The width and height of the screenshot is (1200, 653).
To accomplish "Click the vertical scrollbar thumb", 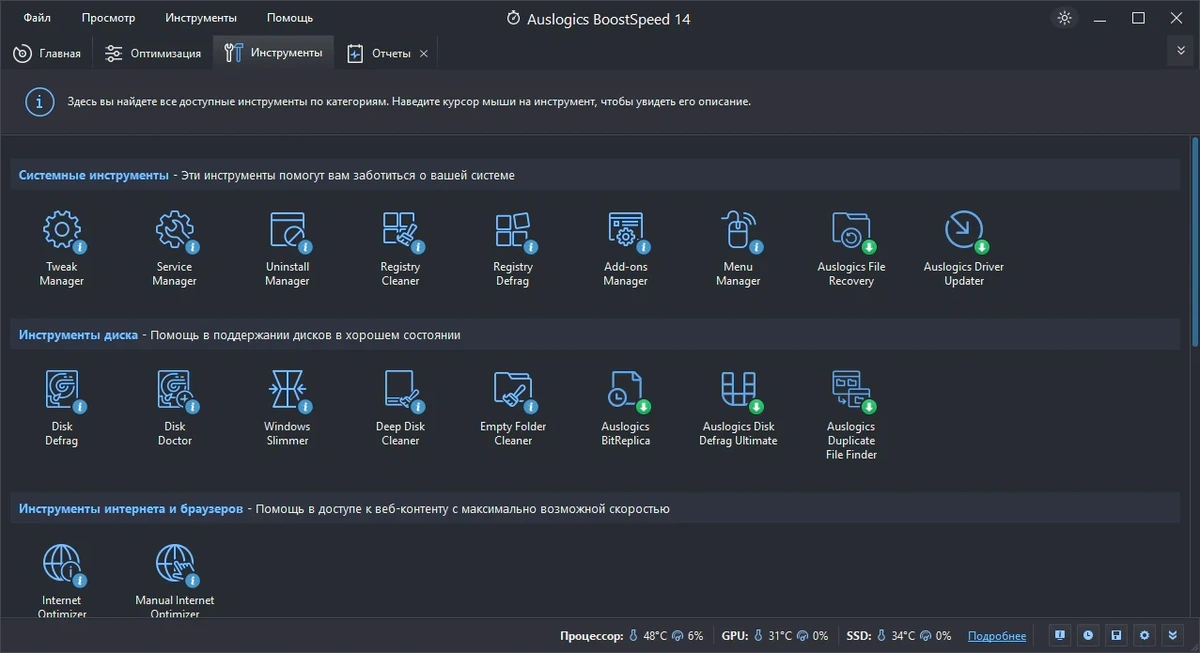I will 1194,242.
